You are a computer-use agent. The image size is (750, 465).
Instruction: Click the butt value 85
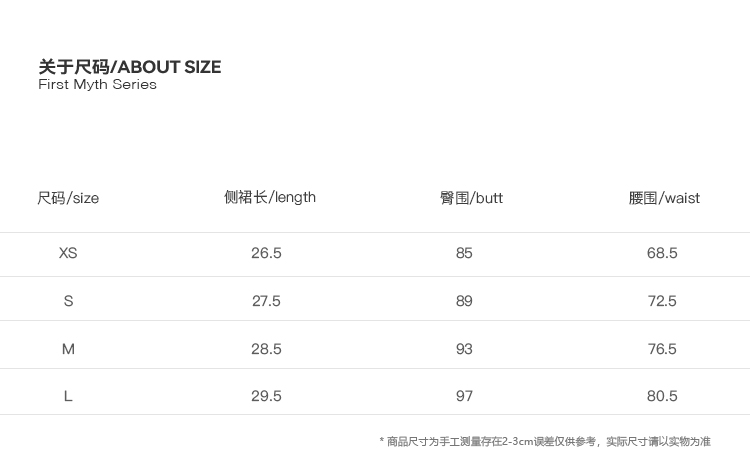(464, 253)
